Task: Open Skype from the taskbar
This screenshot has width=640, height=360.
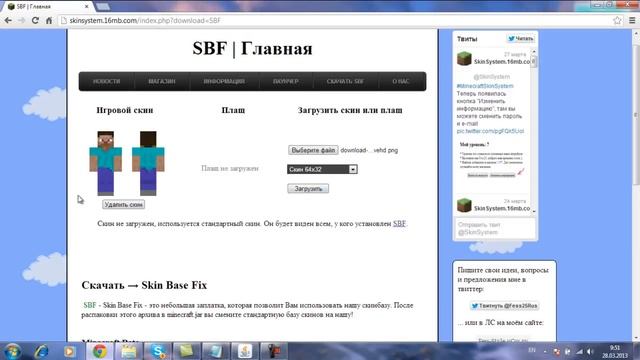Action: 157,351
